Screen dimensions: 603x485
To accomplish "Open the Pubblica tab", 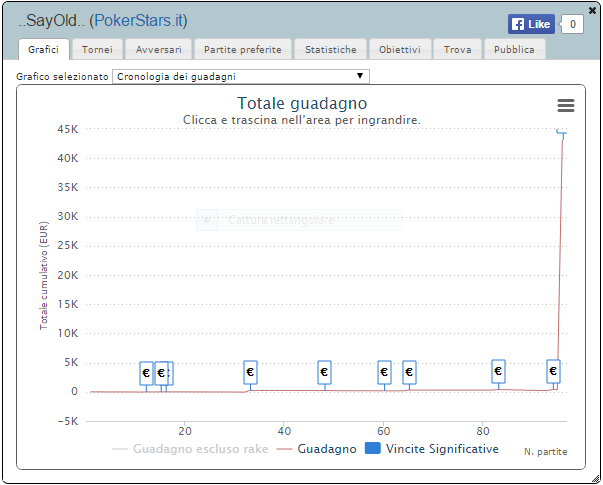I will 514,49.
